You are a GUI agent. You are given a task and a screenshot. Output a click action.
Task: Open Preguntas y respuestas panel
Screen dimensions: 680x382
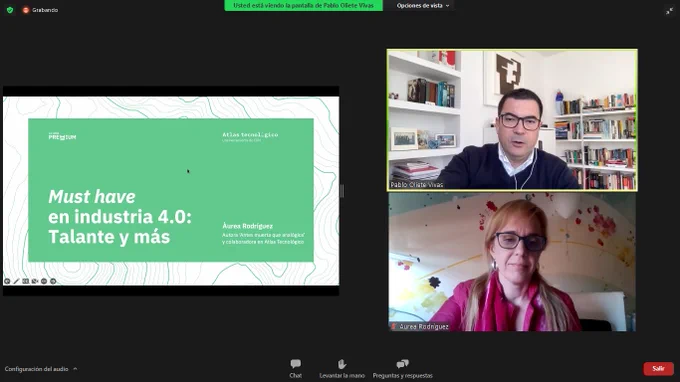pos(403,369)
